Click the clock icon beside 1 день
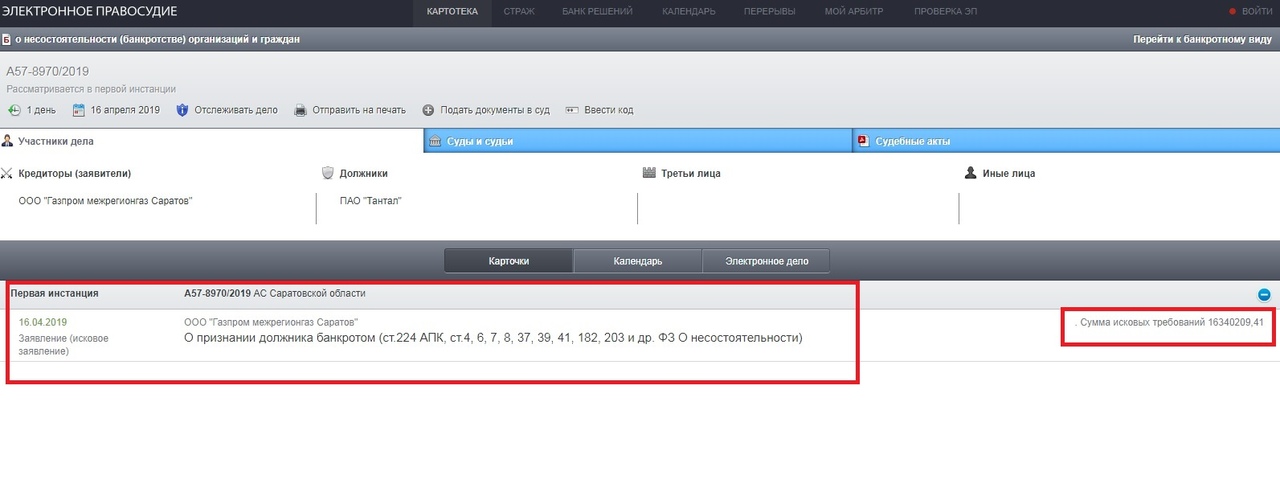This screenshot has height=488, width=1280. tap(14, 110)
